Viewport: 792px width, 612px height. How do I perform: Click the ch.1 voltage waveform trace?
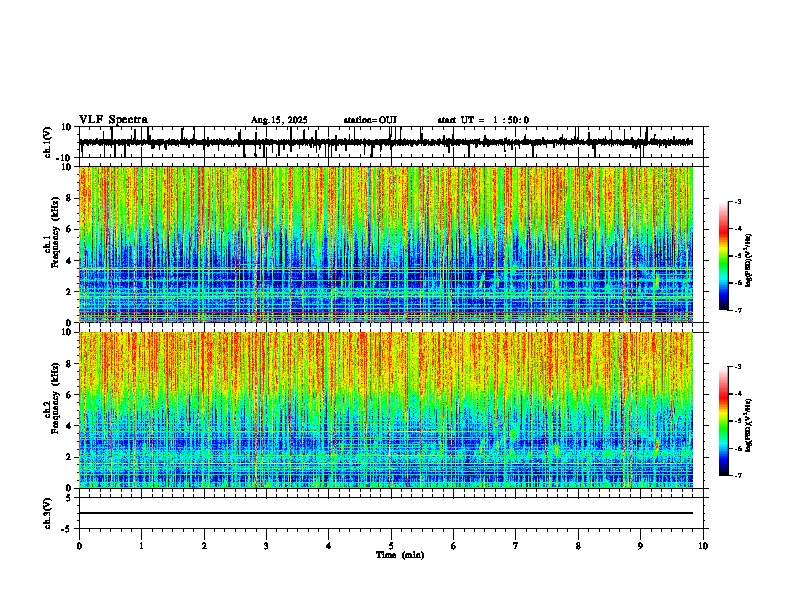[x=386, y=142]
